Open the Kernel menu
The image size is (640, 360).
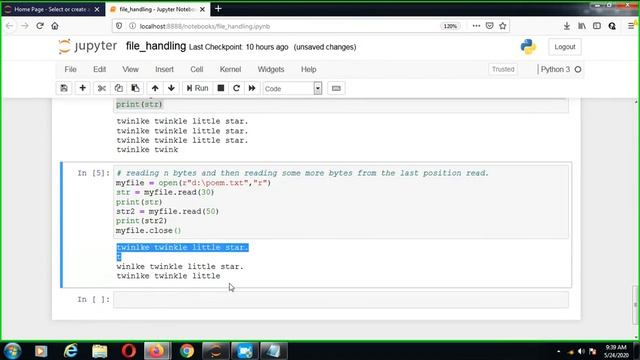click(x=230, y=69)
